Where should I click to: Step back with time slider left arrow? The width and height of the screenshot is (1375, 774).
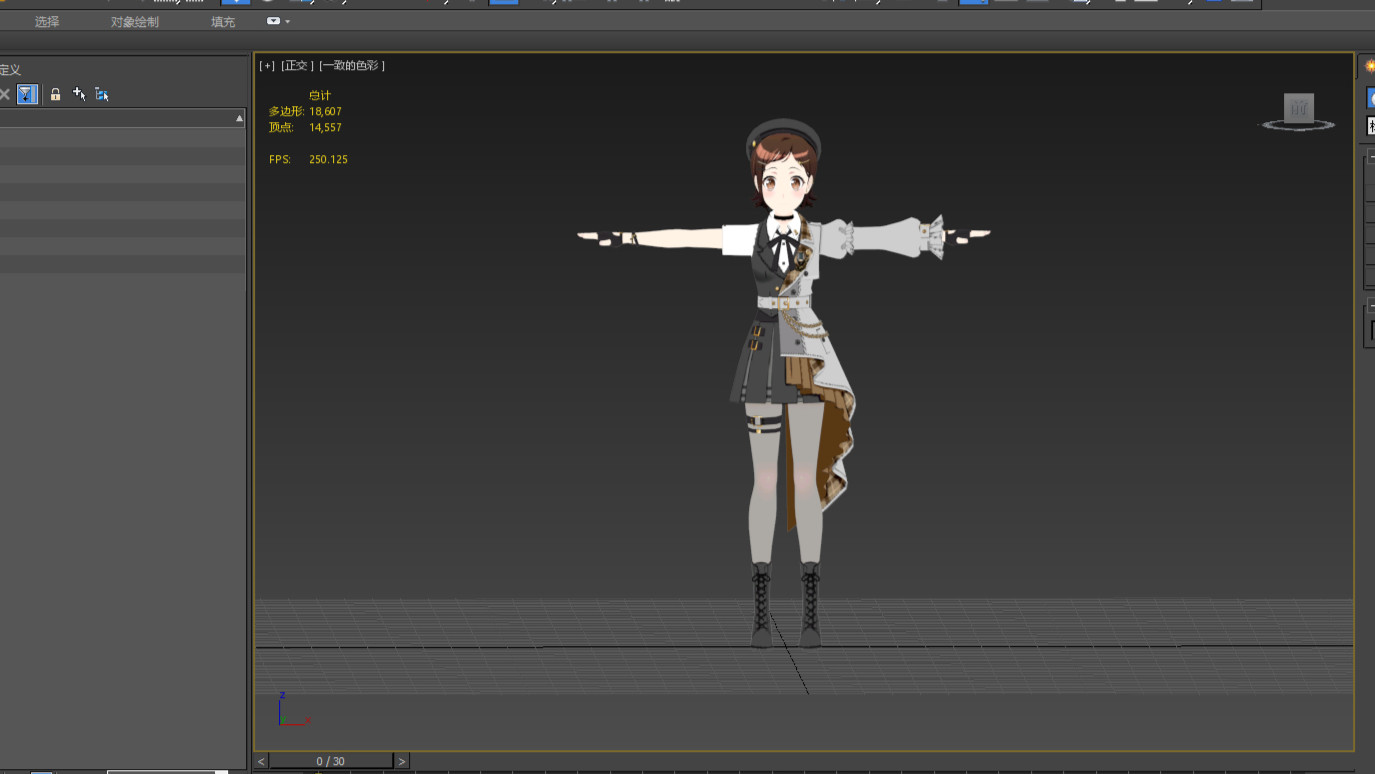262,761
